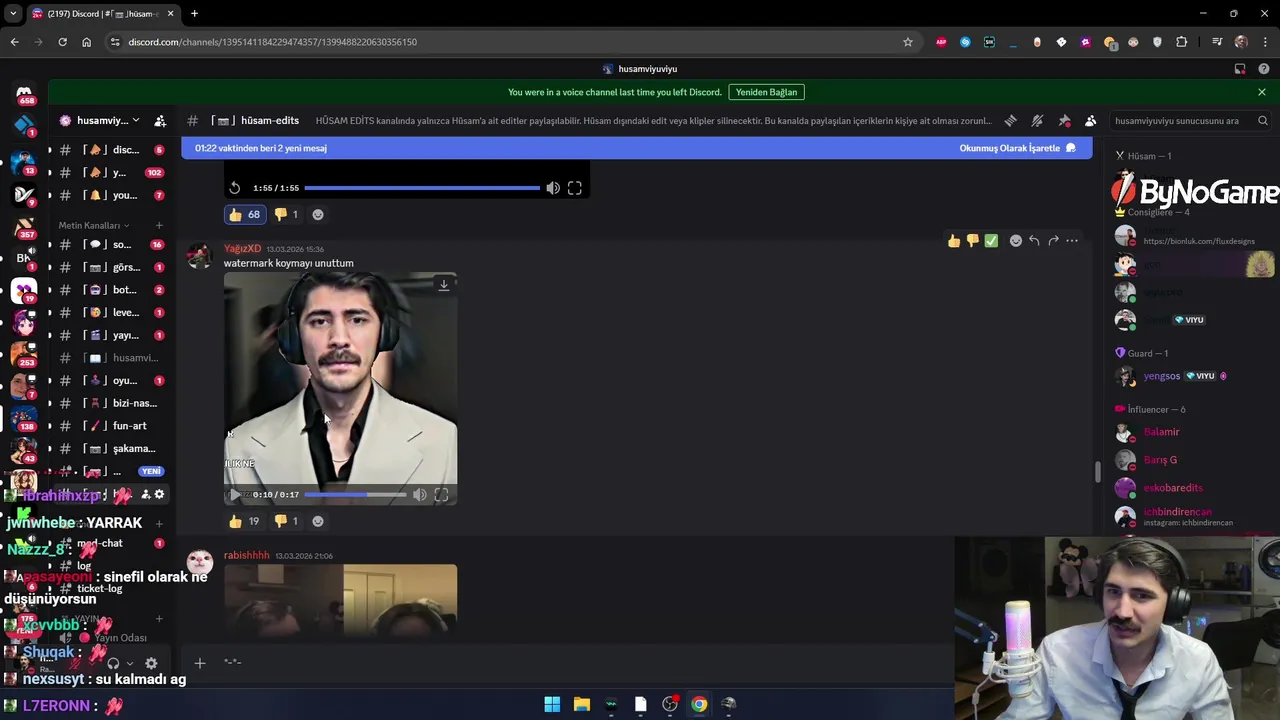Mute the 1:55 video volume

553,188
